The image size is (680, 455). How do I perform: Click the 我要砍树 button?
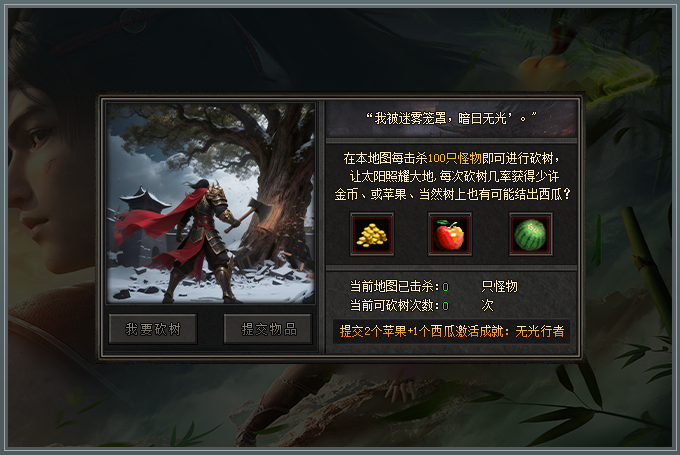pyautogui.click(x=153, y=329)
